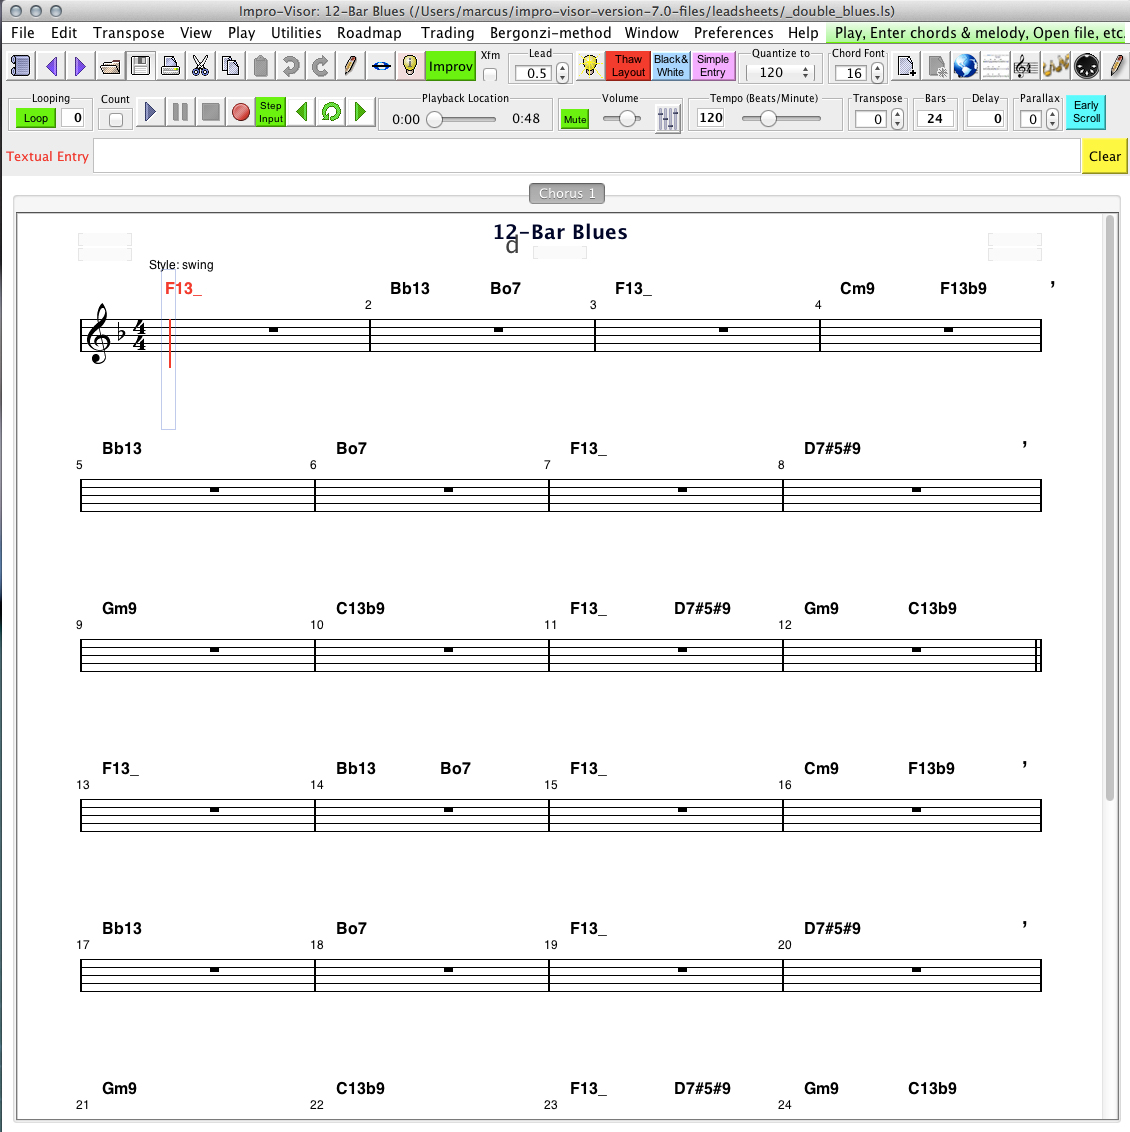This screenshot has height=1132, width=1130.
Task: Adjust the Transpose value stepper
Action: [897, 118]
